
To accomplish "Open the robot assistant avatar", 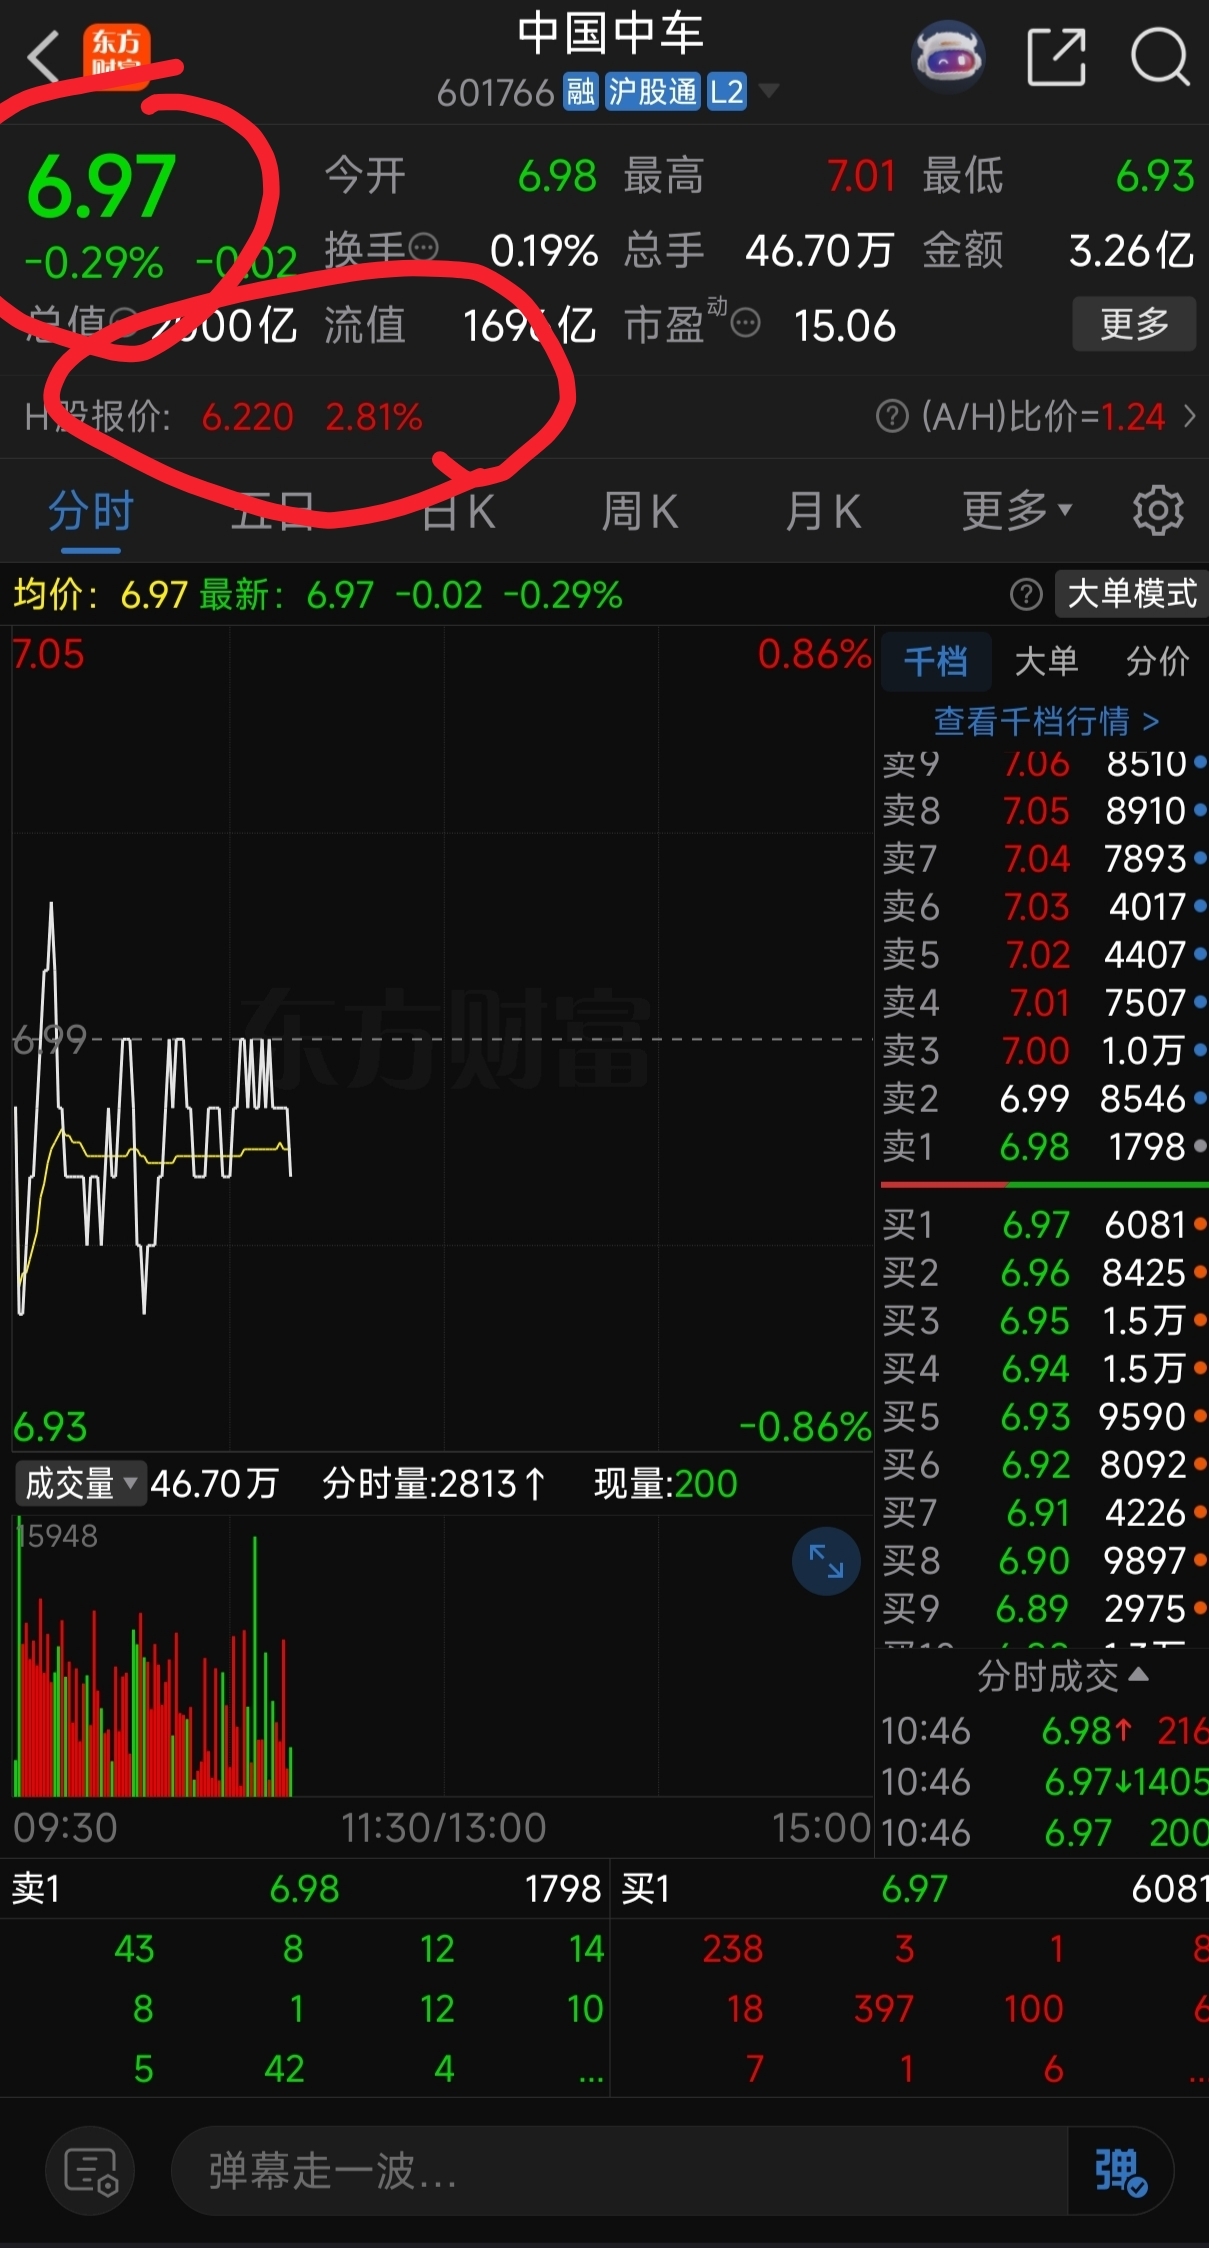I will point(948,57).
